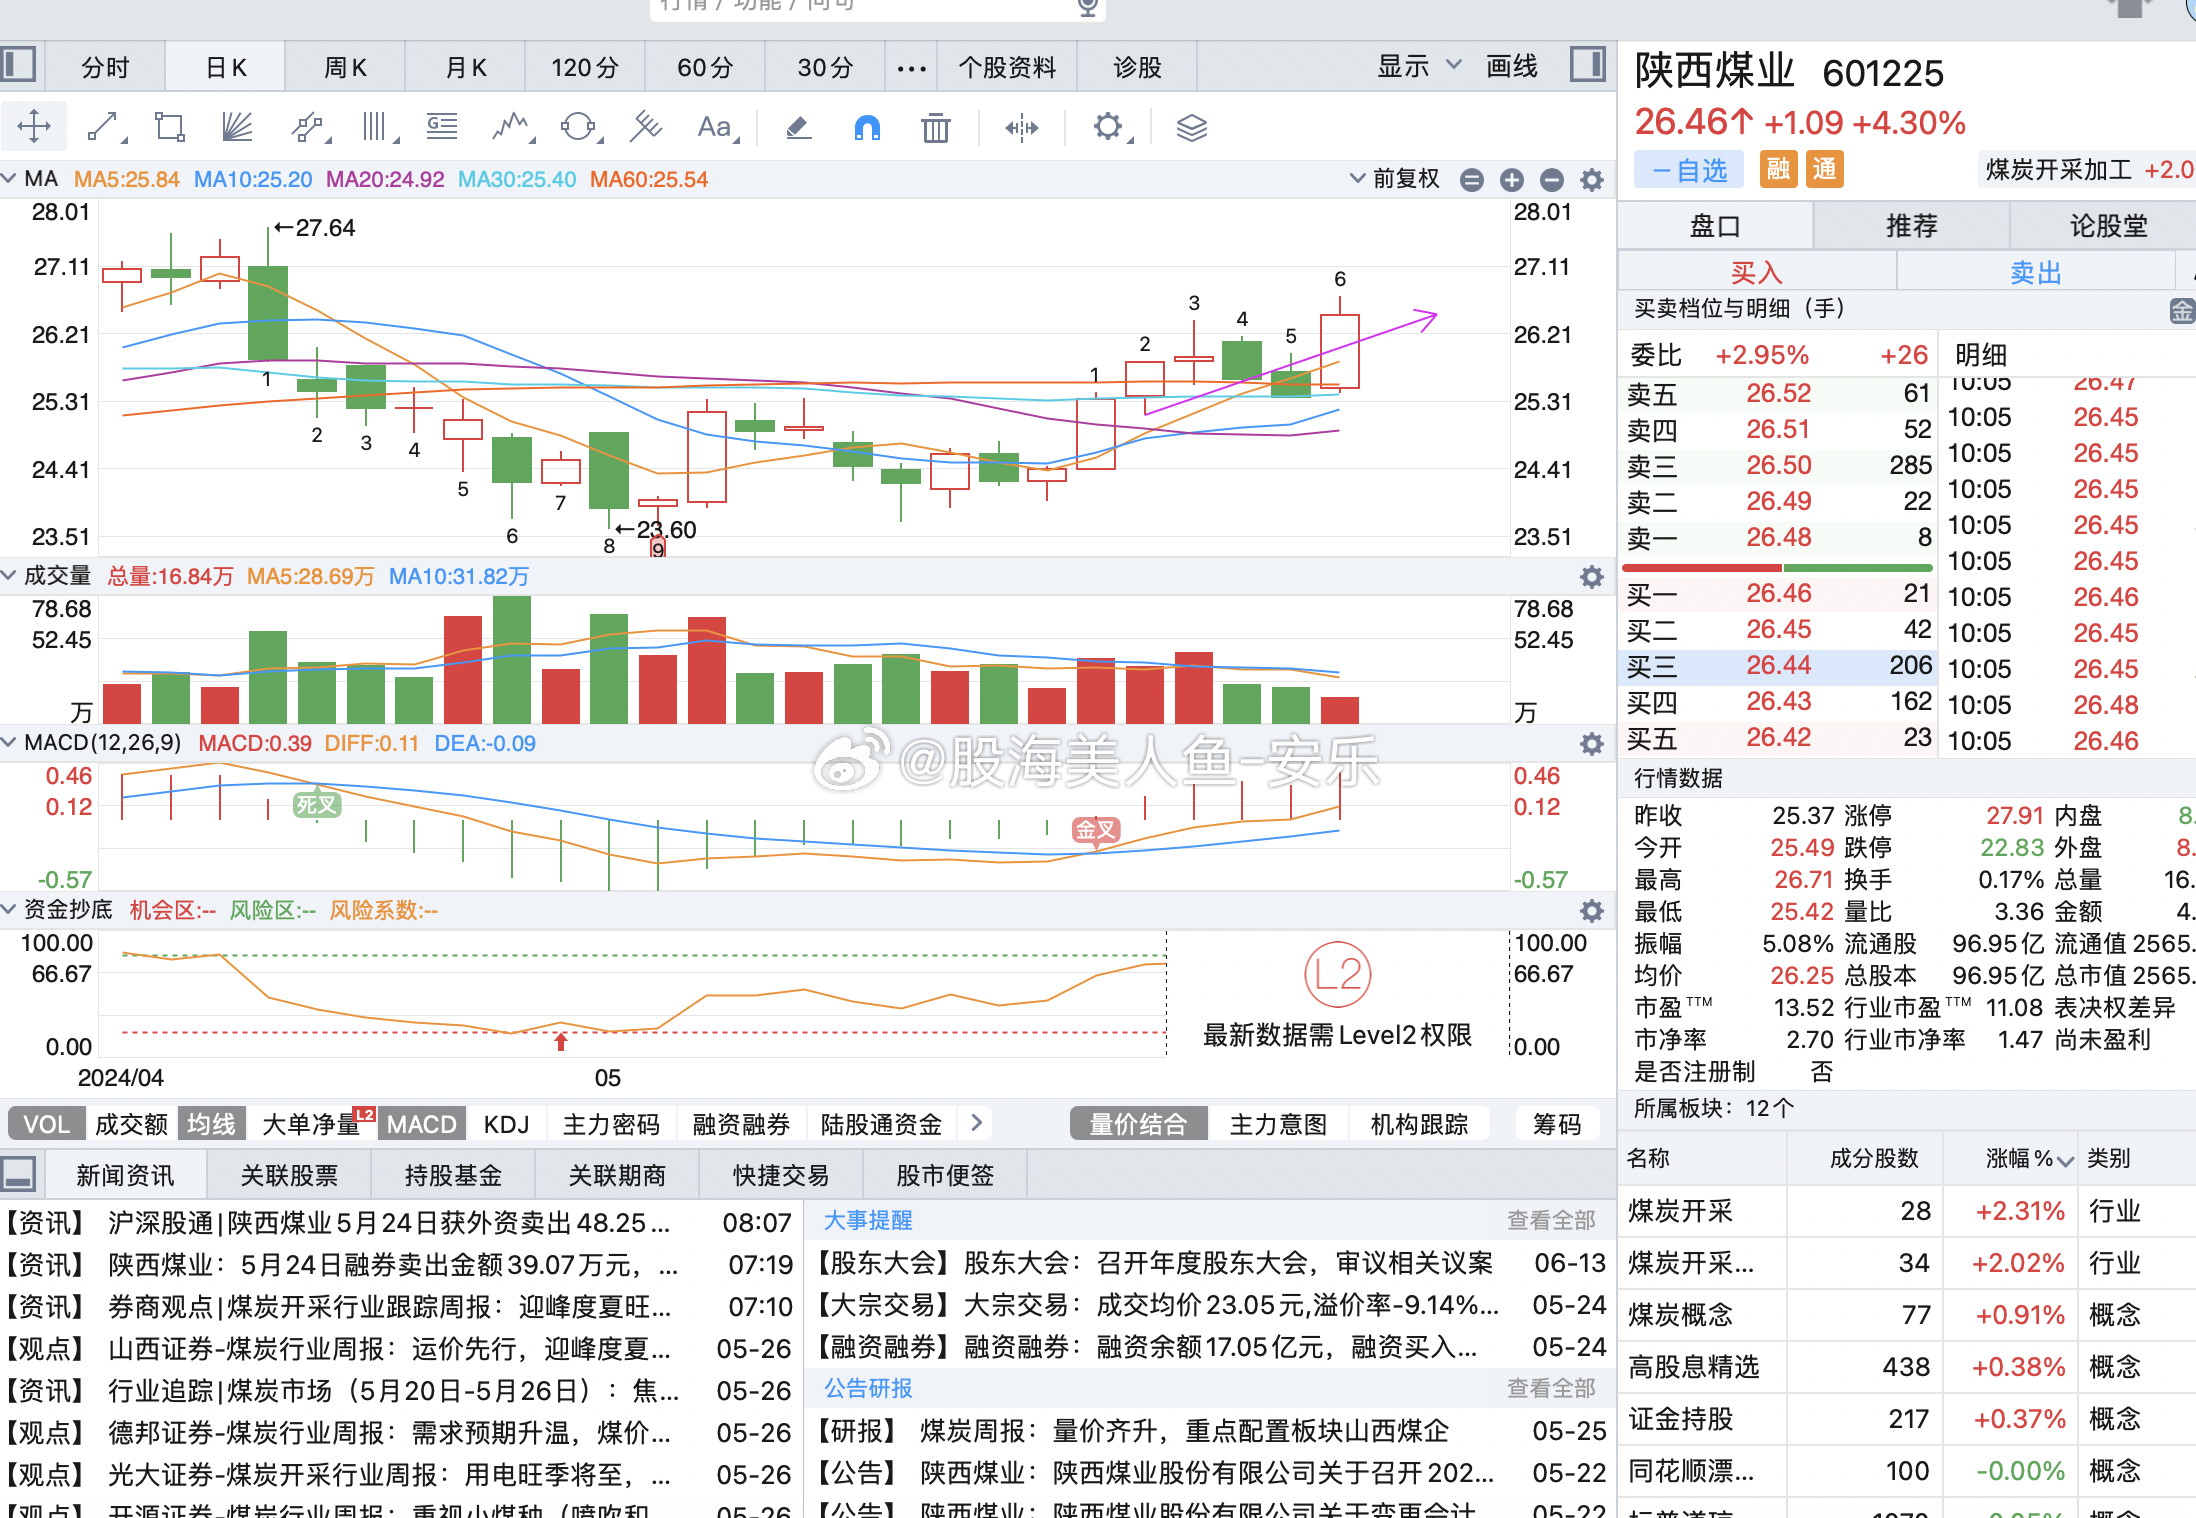
Task: Toggle the 均线 moving average indicator
Action: click(x=212, y=1123)
